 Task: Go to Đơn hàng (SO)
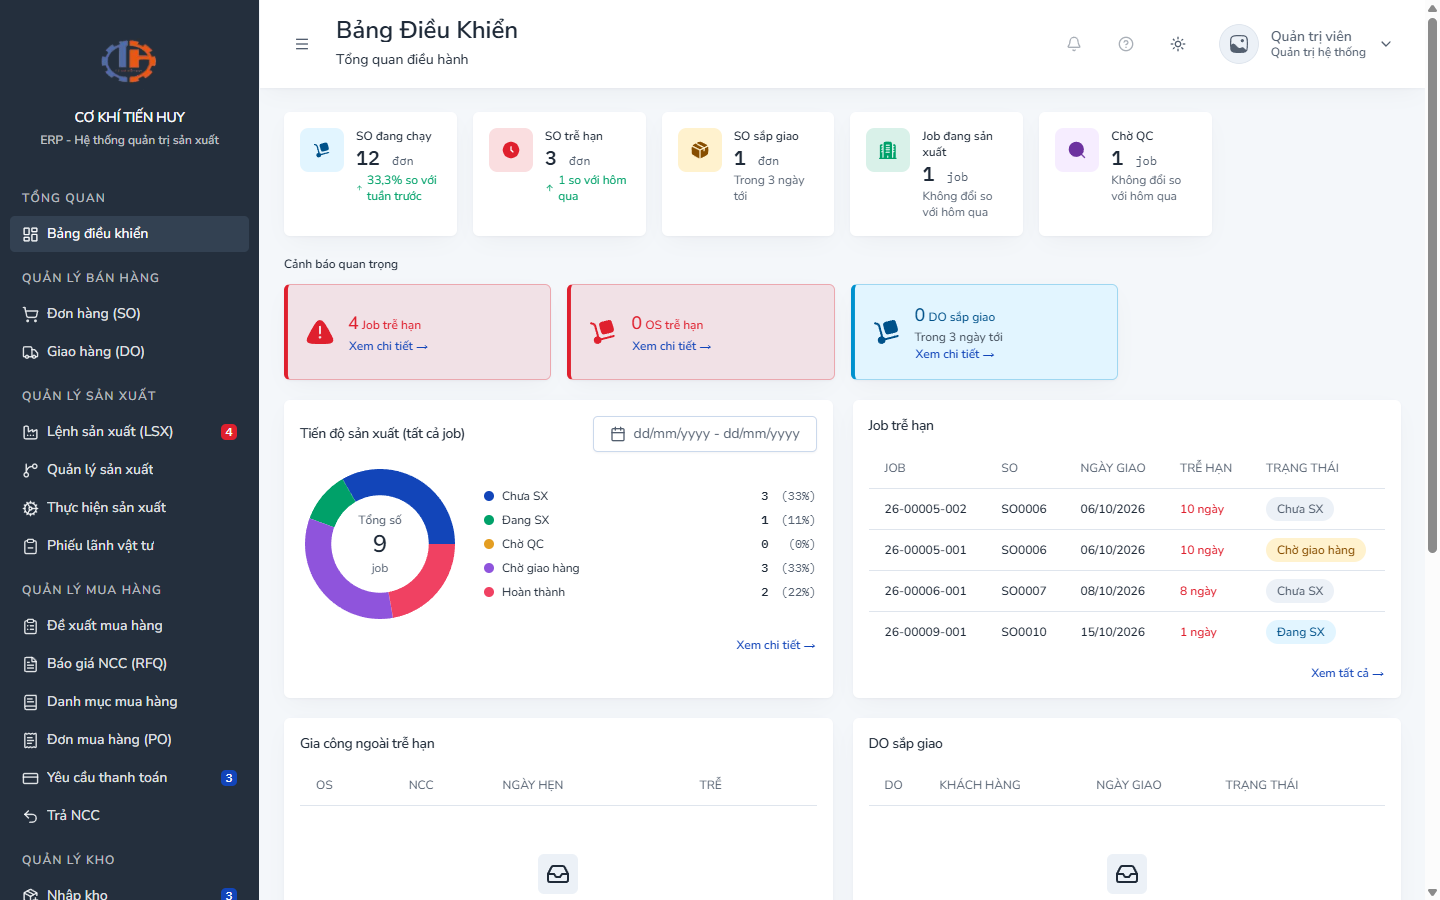[x=129, y=314]
